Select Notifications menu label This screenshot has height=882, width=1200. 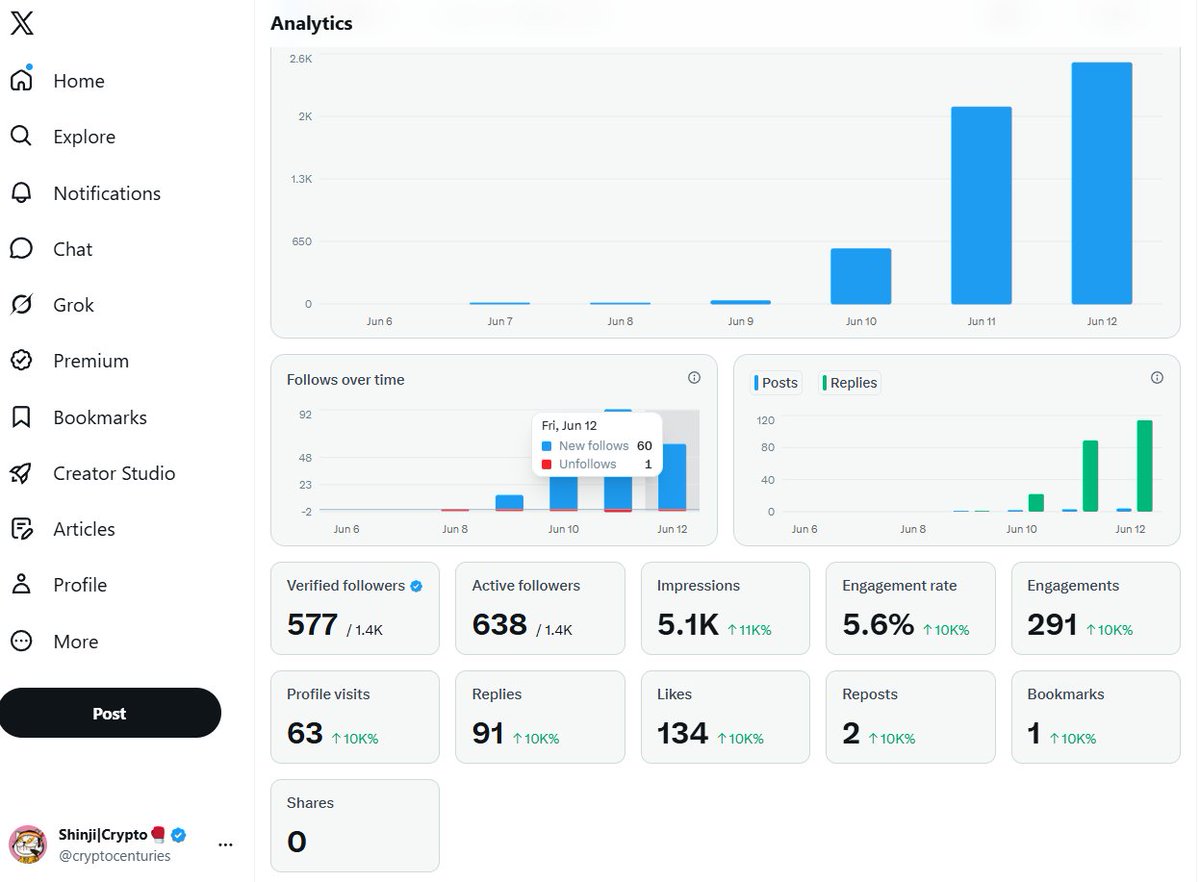point(107,193)
